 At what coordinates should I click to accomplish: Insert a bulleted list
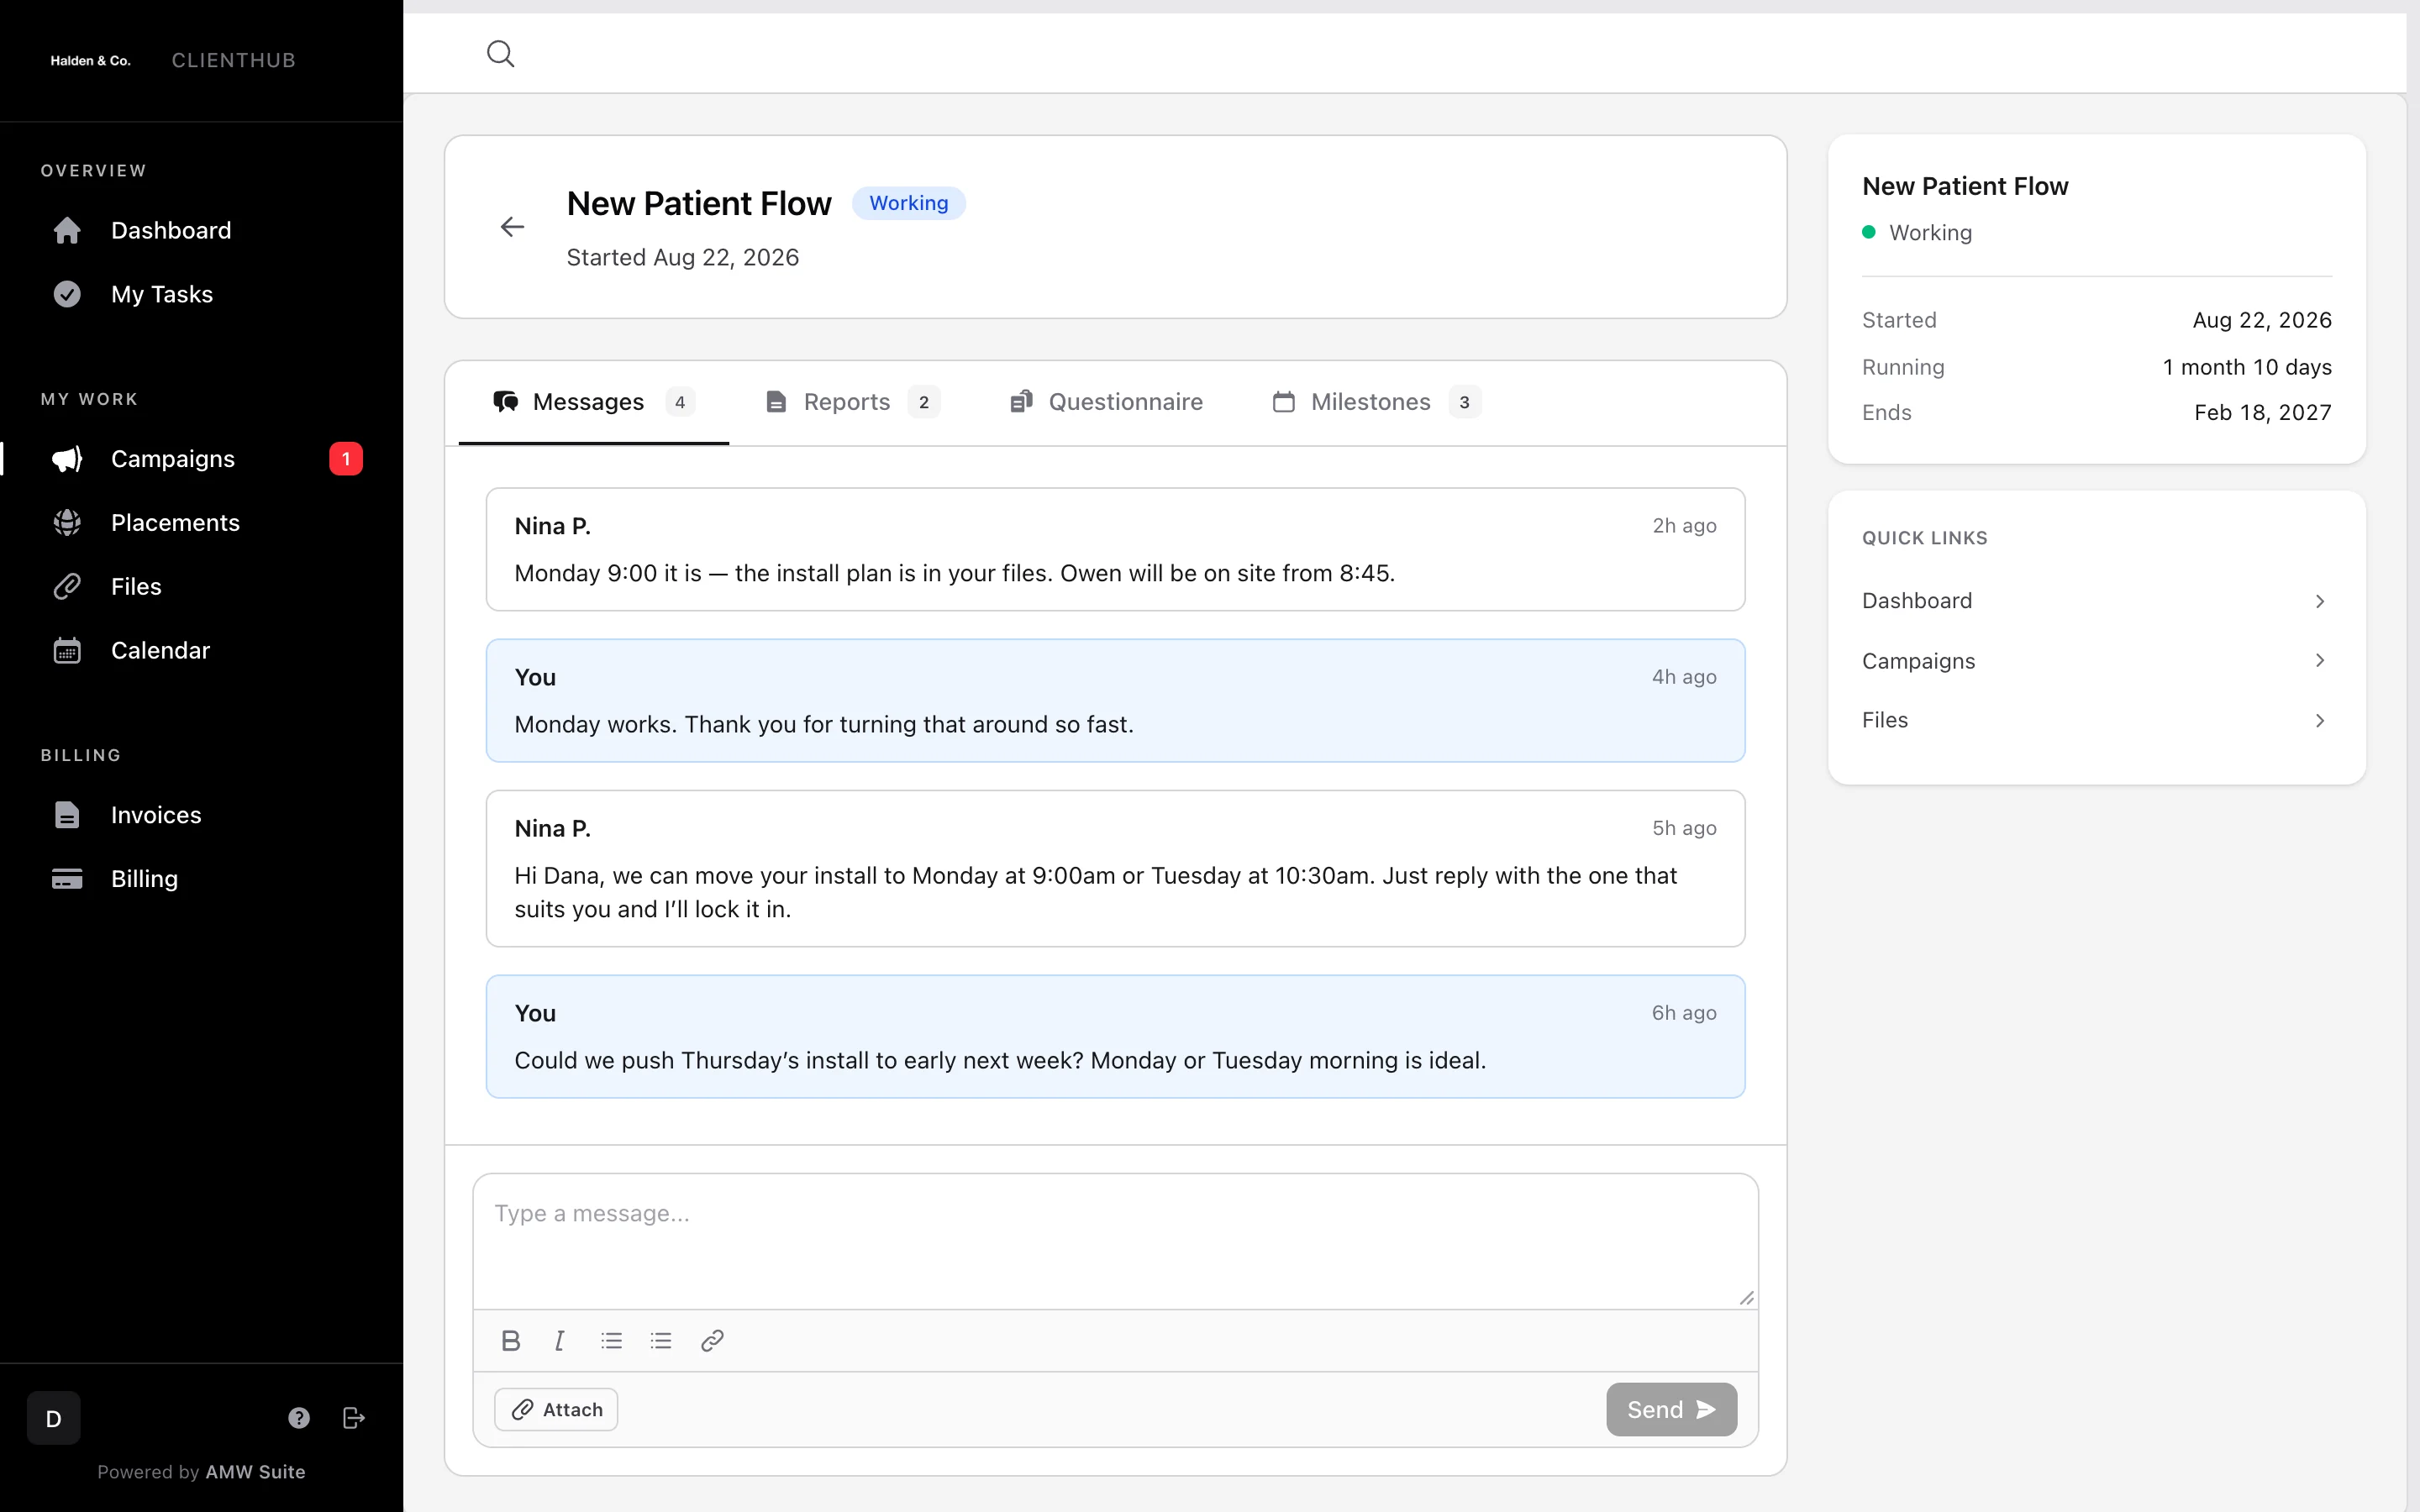pyautogui.click(x=612, y=1341)
